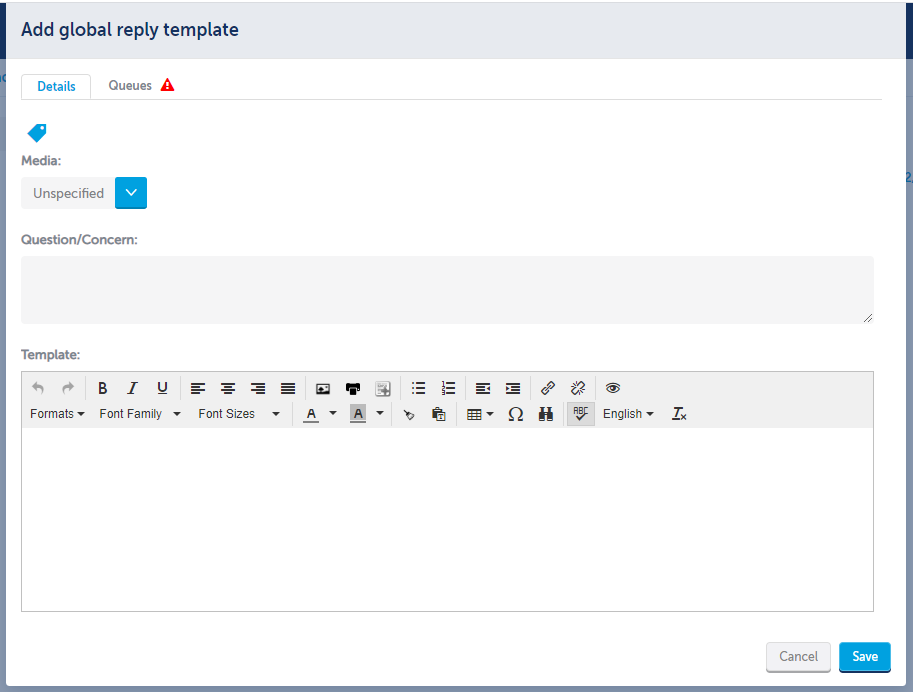Click the blue tag icon

pos(37,132)
